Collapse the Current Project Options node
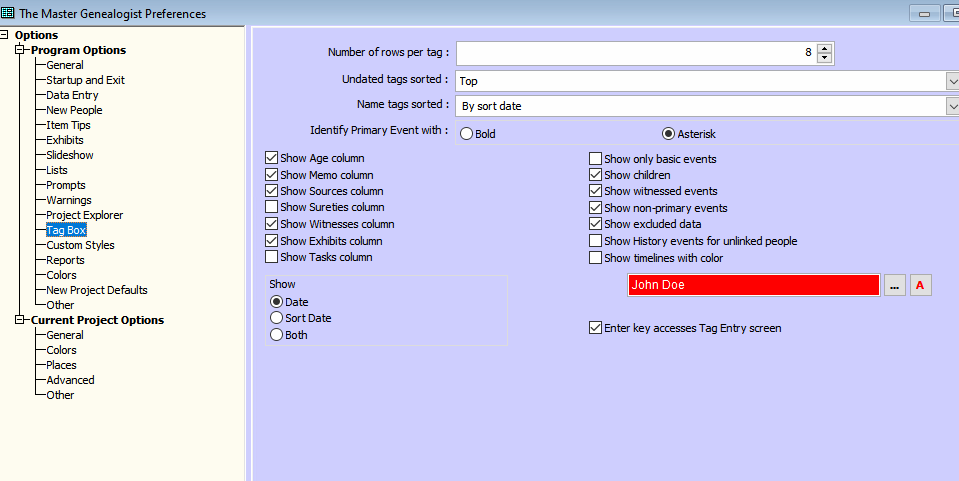Image resolution: width=959 pixels, height=481 pixels. point(19,320)
